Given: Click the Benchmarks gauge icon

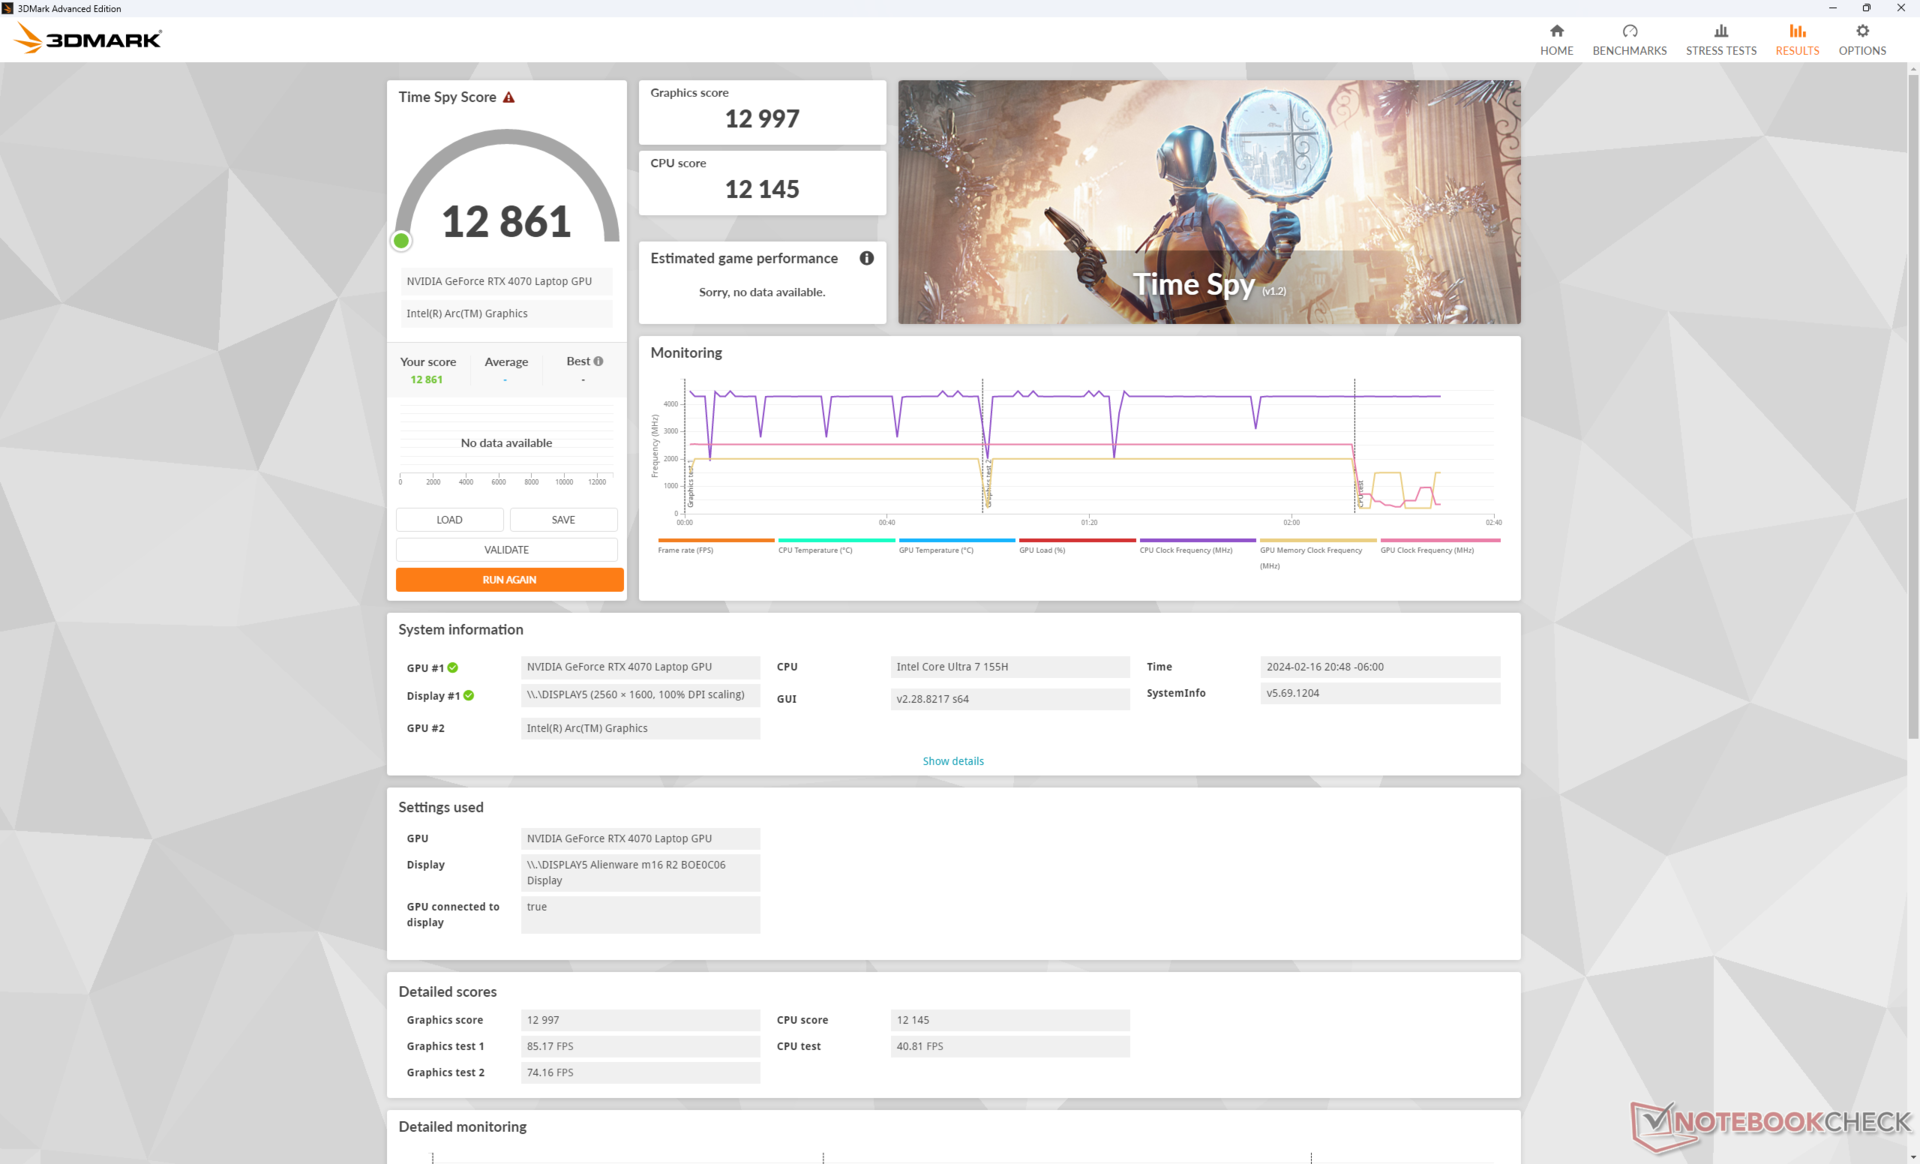Looking at the screenshot, I should [1629, 31].
